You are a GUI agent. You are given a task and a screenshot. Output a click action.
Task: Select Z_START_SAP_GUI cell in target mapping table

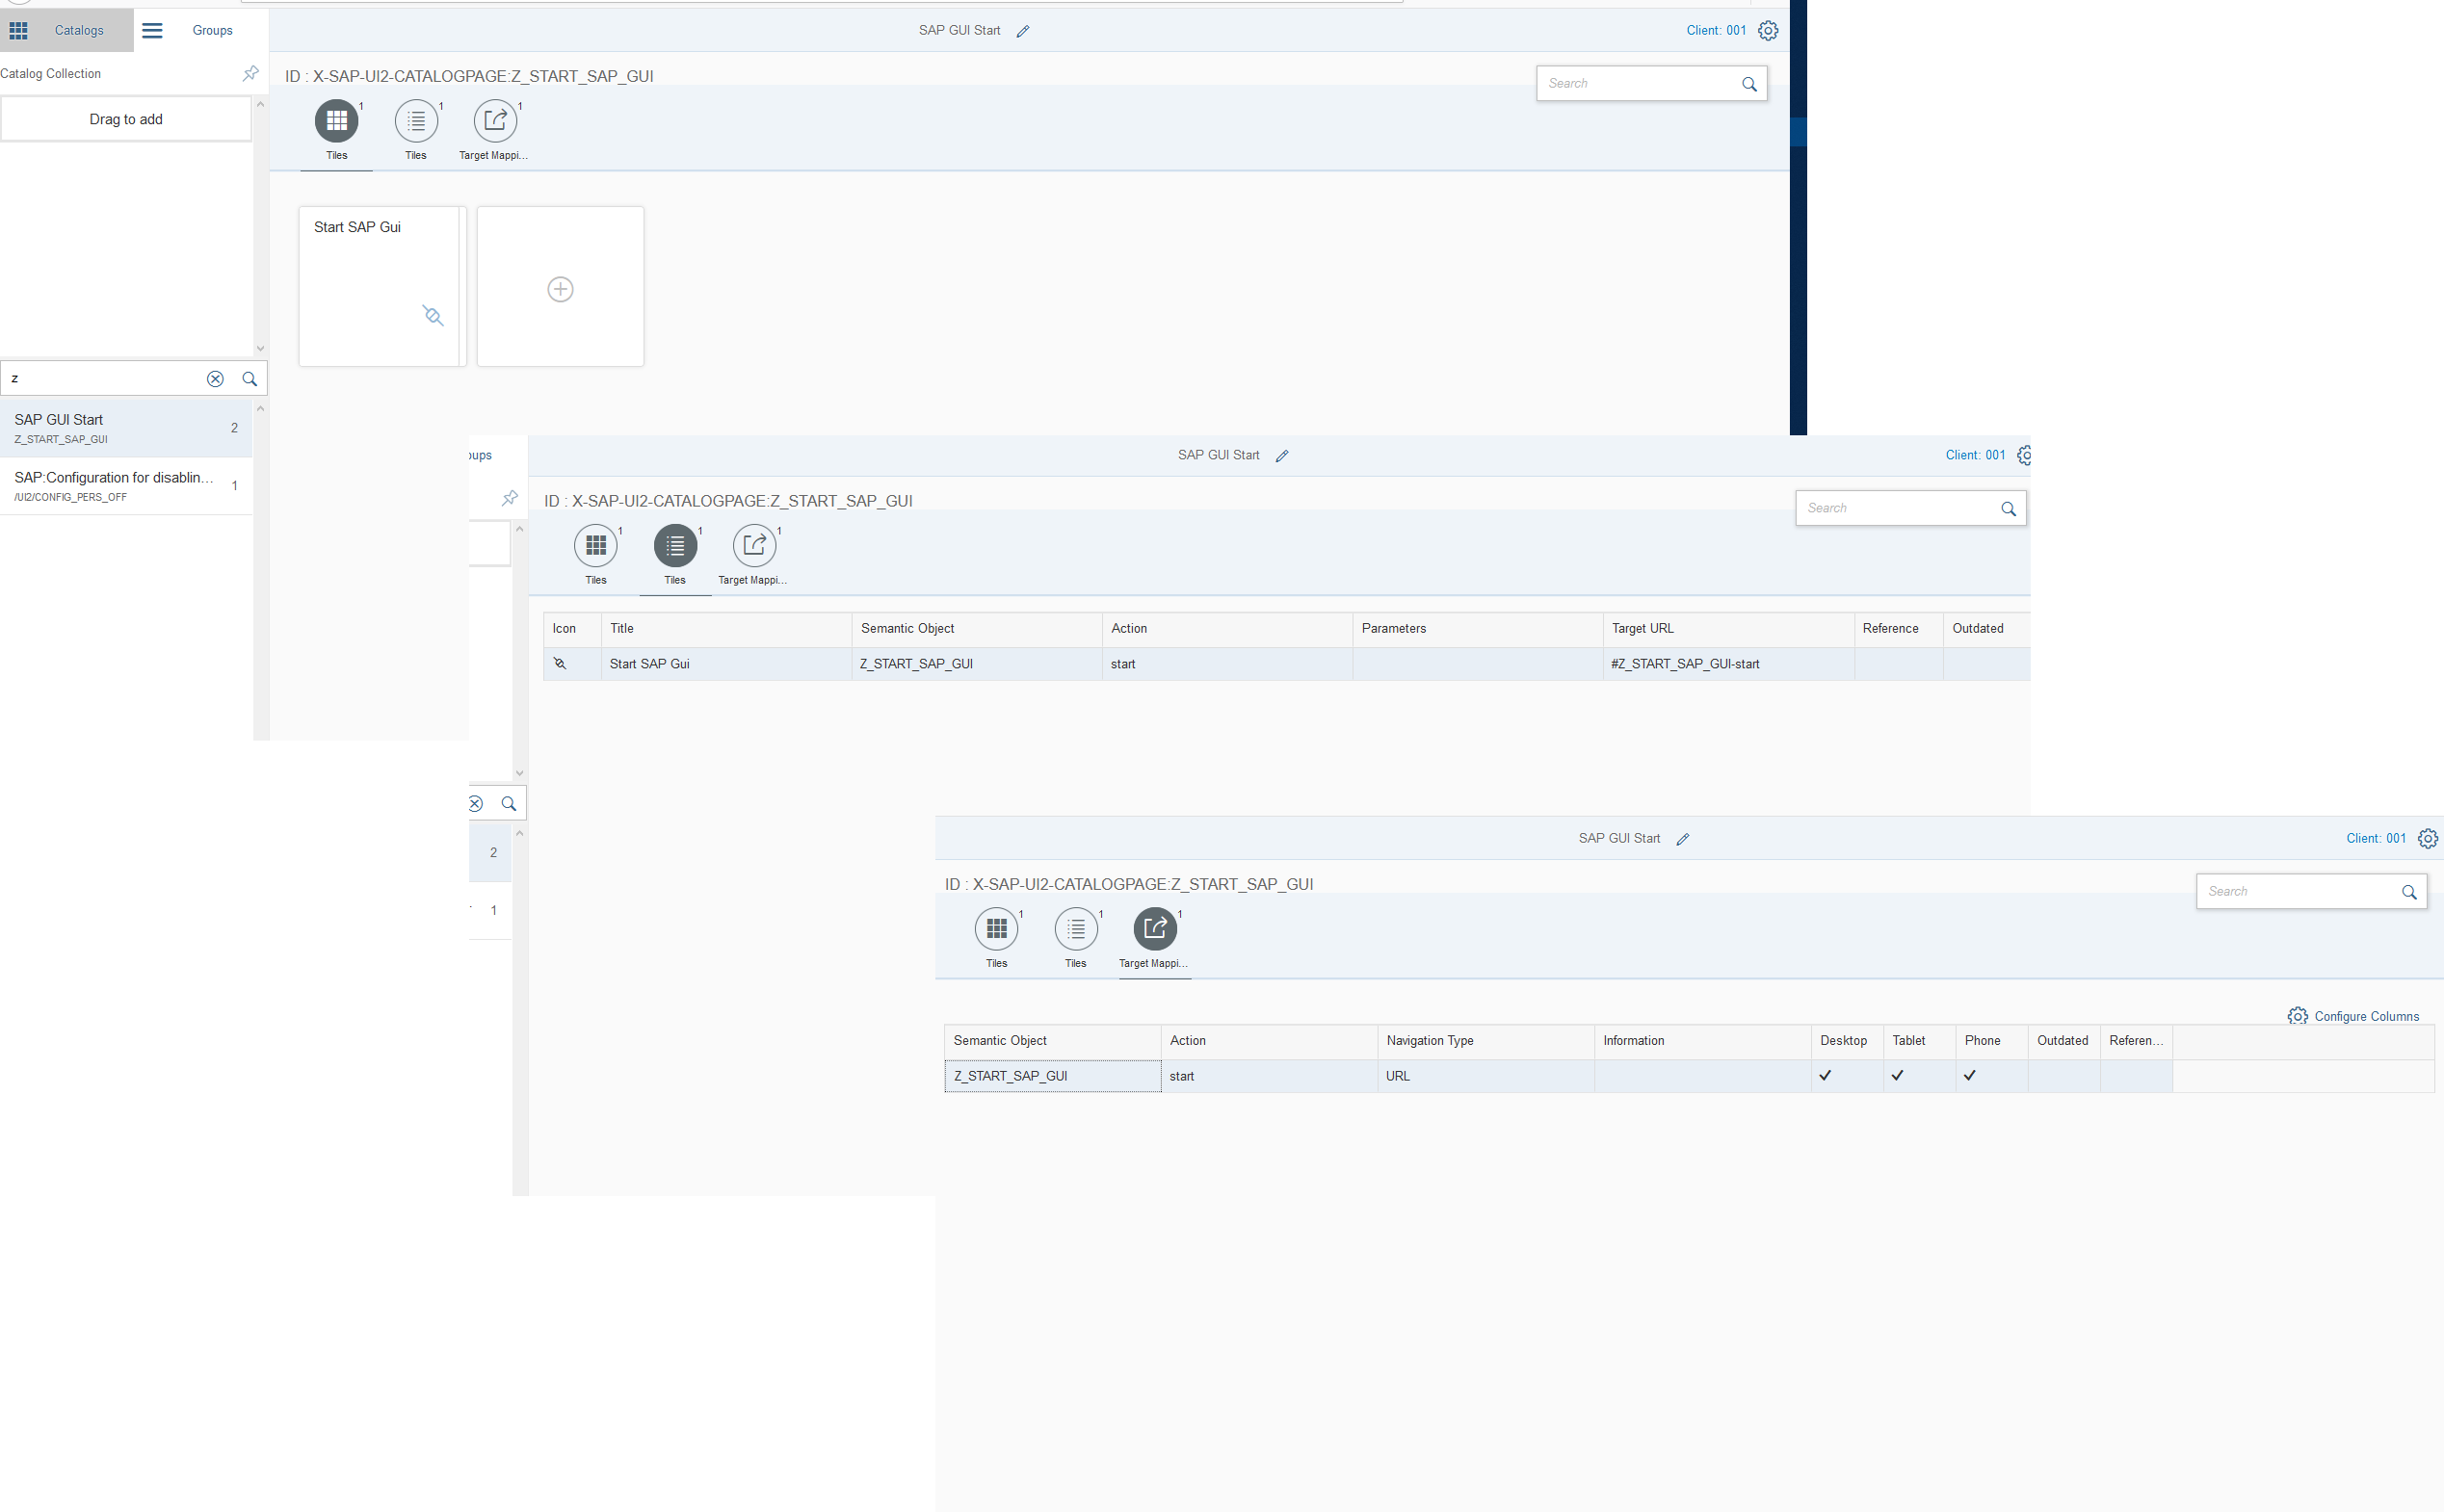pos(1053,1076)
